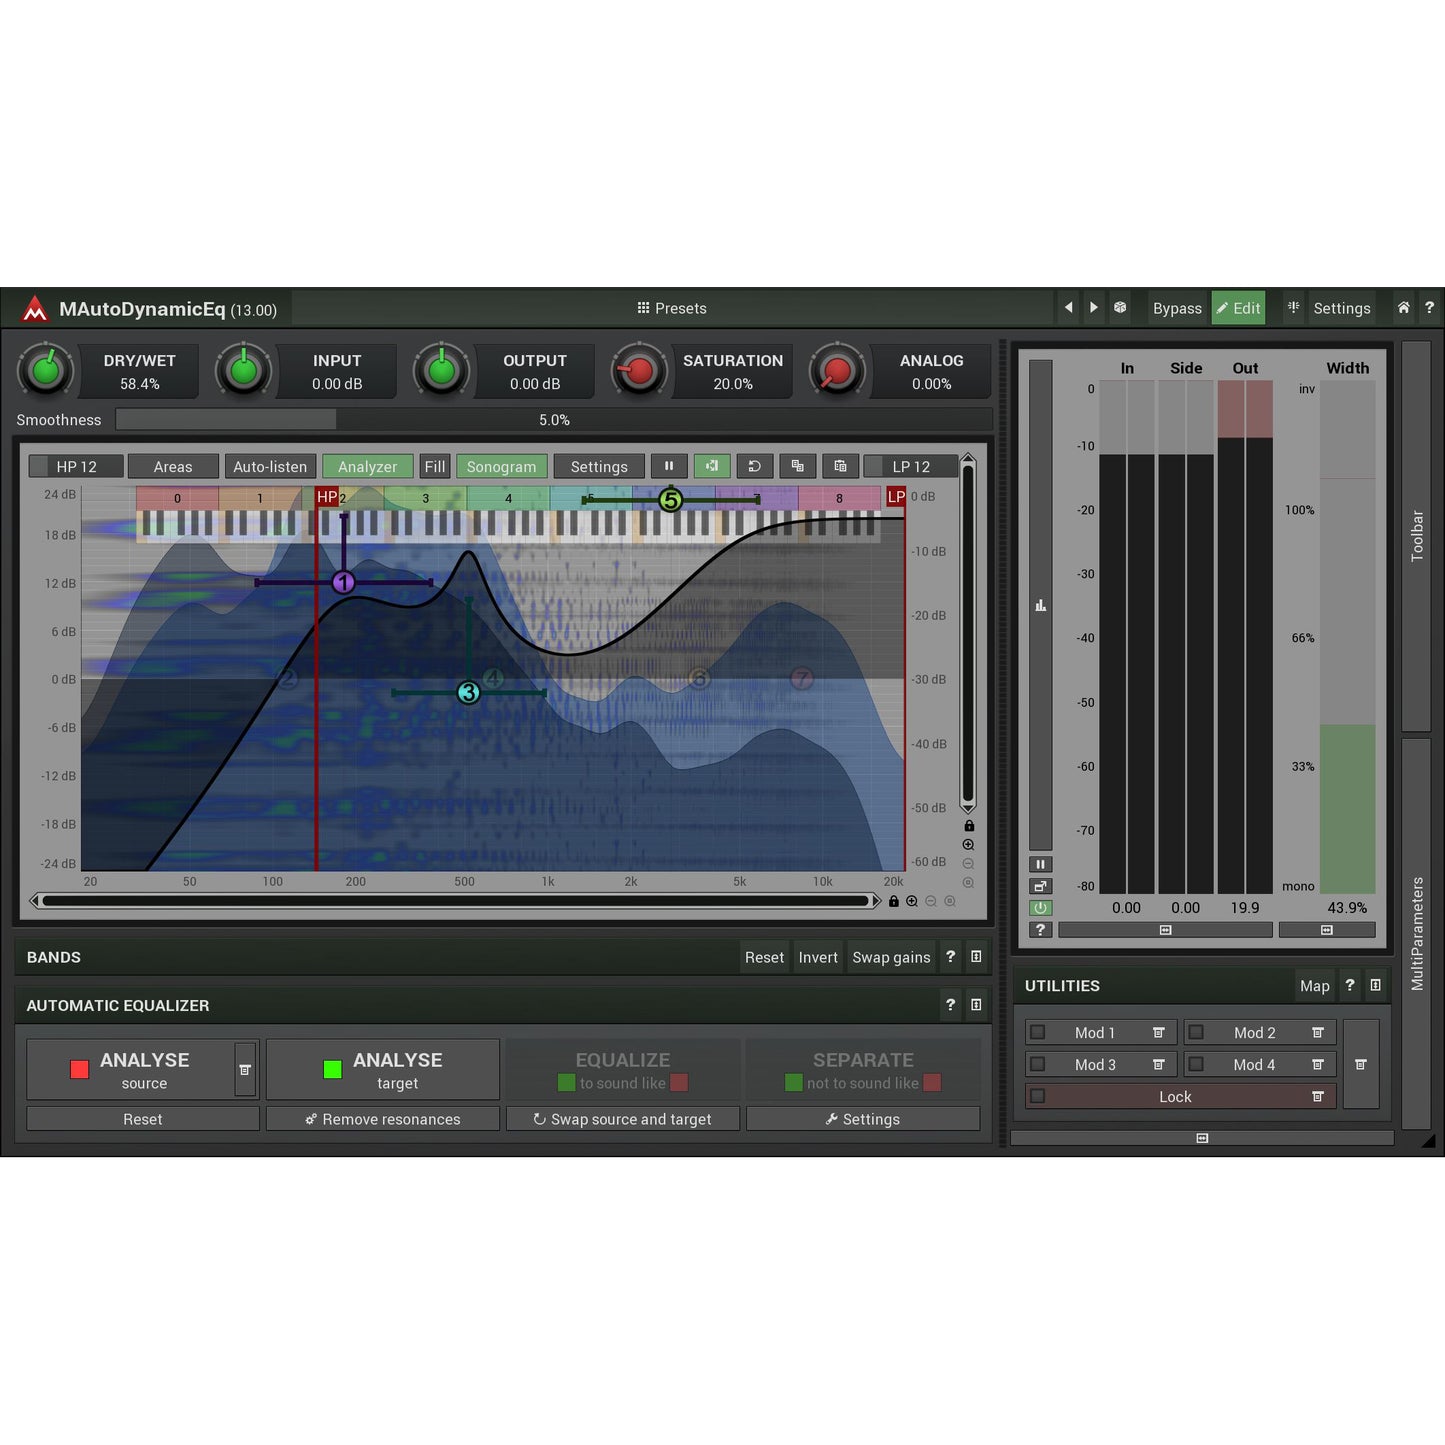Toggle the Sonogram display
The image size is (1445, 1445).
[x=501, y=466]
